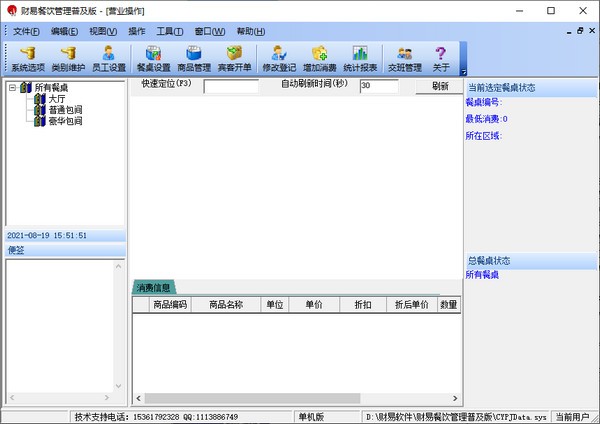Open 统计报表 statistics report
600x424 pixels.
click(360, 58)
